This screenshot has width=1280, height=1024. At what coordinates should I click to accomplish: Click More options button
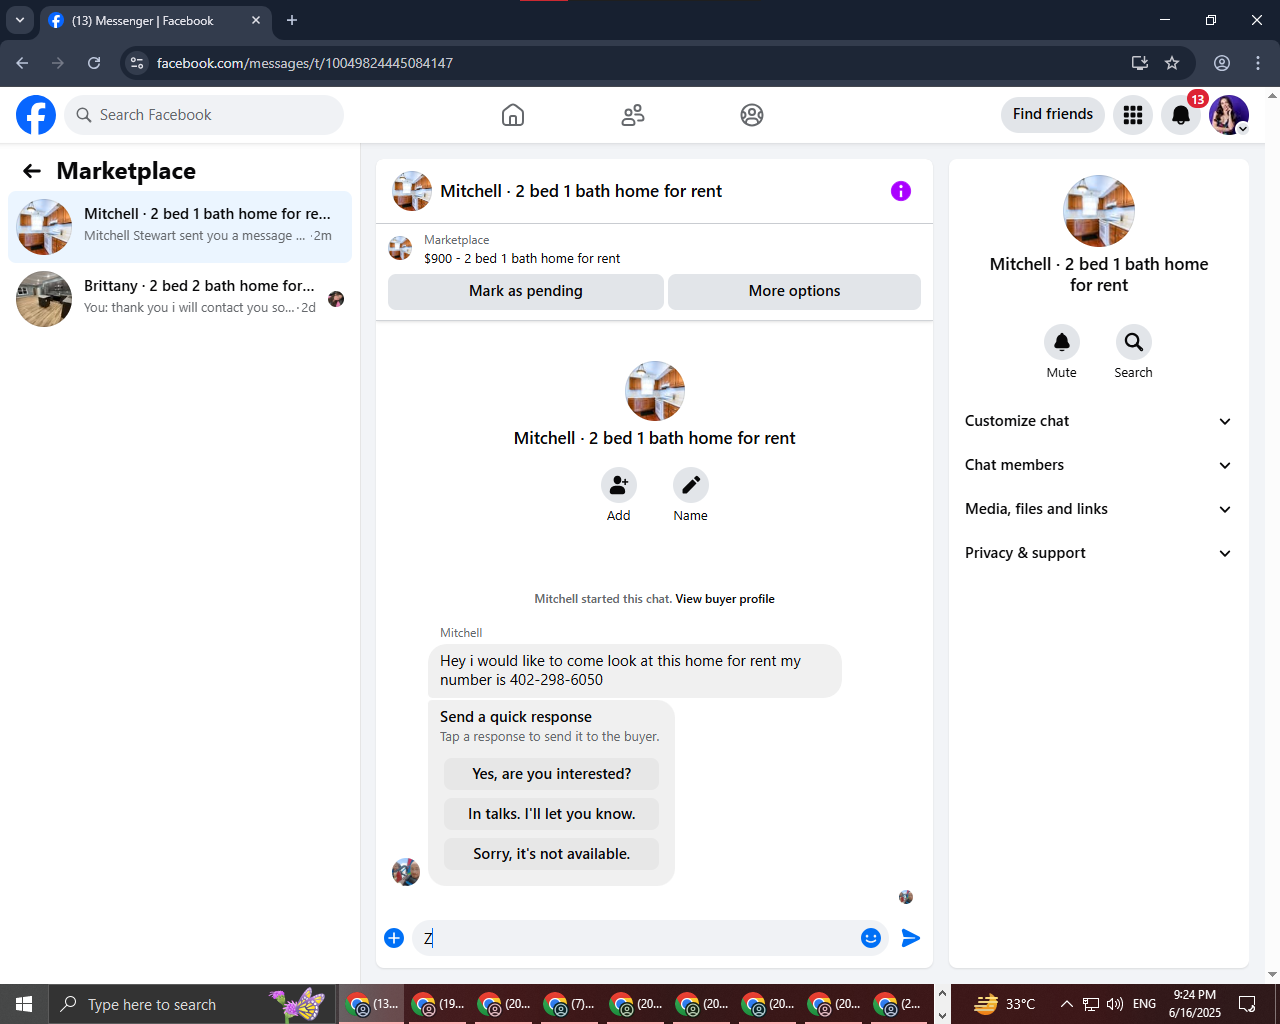[794, 291]
